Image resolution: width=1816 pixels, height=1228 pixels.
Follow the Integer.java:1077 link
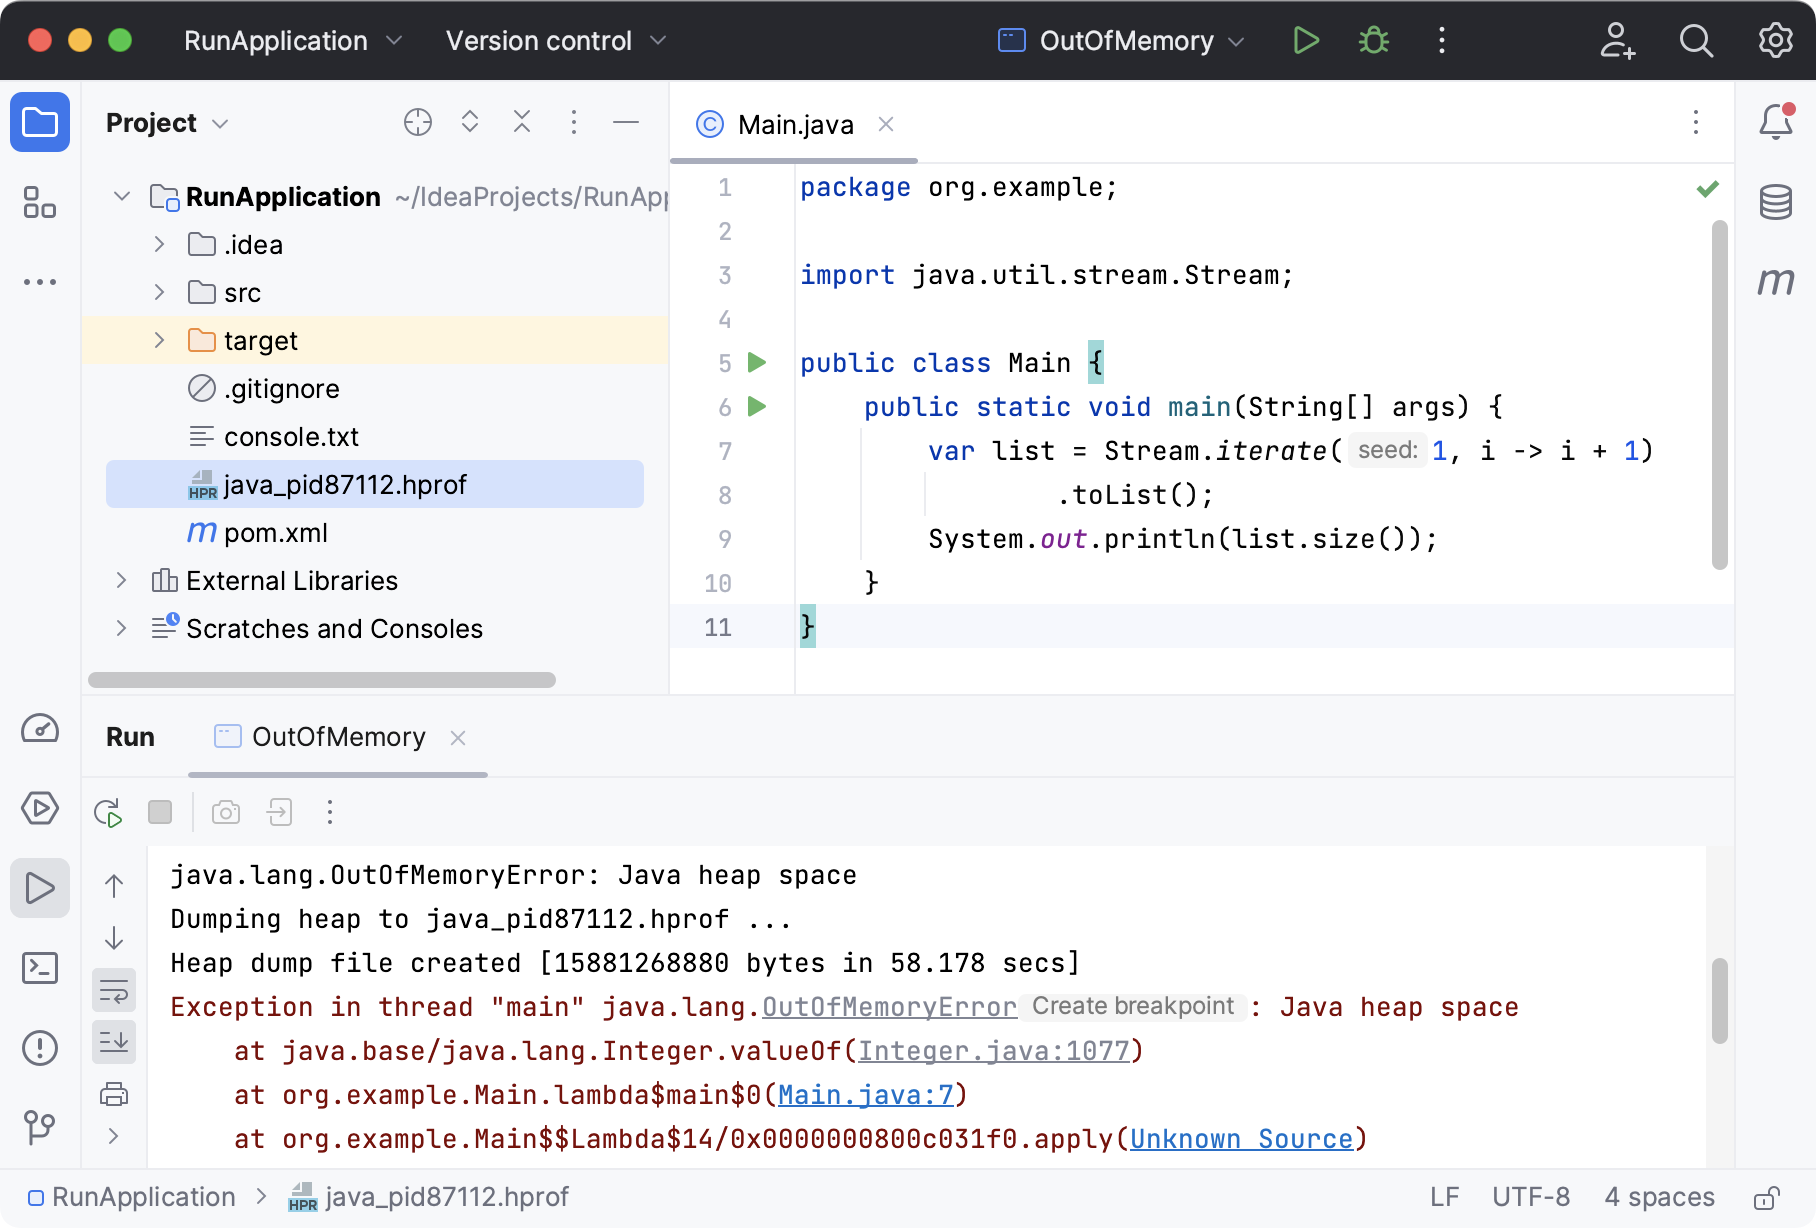point(994,1051)
